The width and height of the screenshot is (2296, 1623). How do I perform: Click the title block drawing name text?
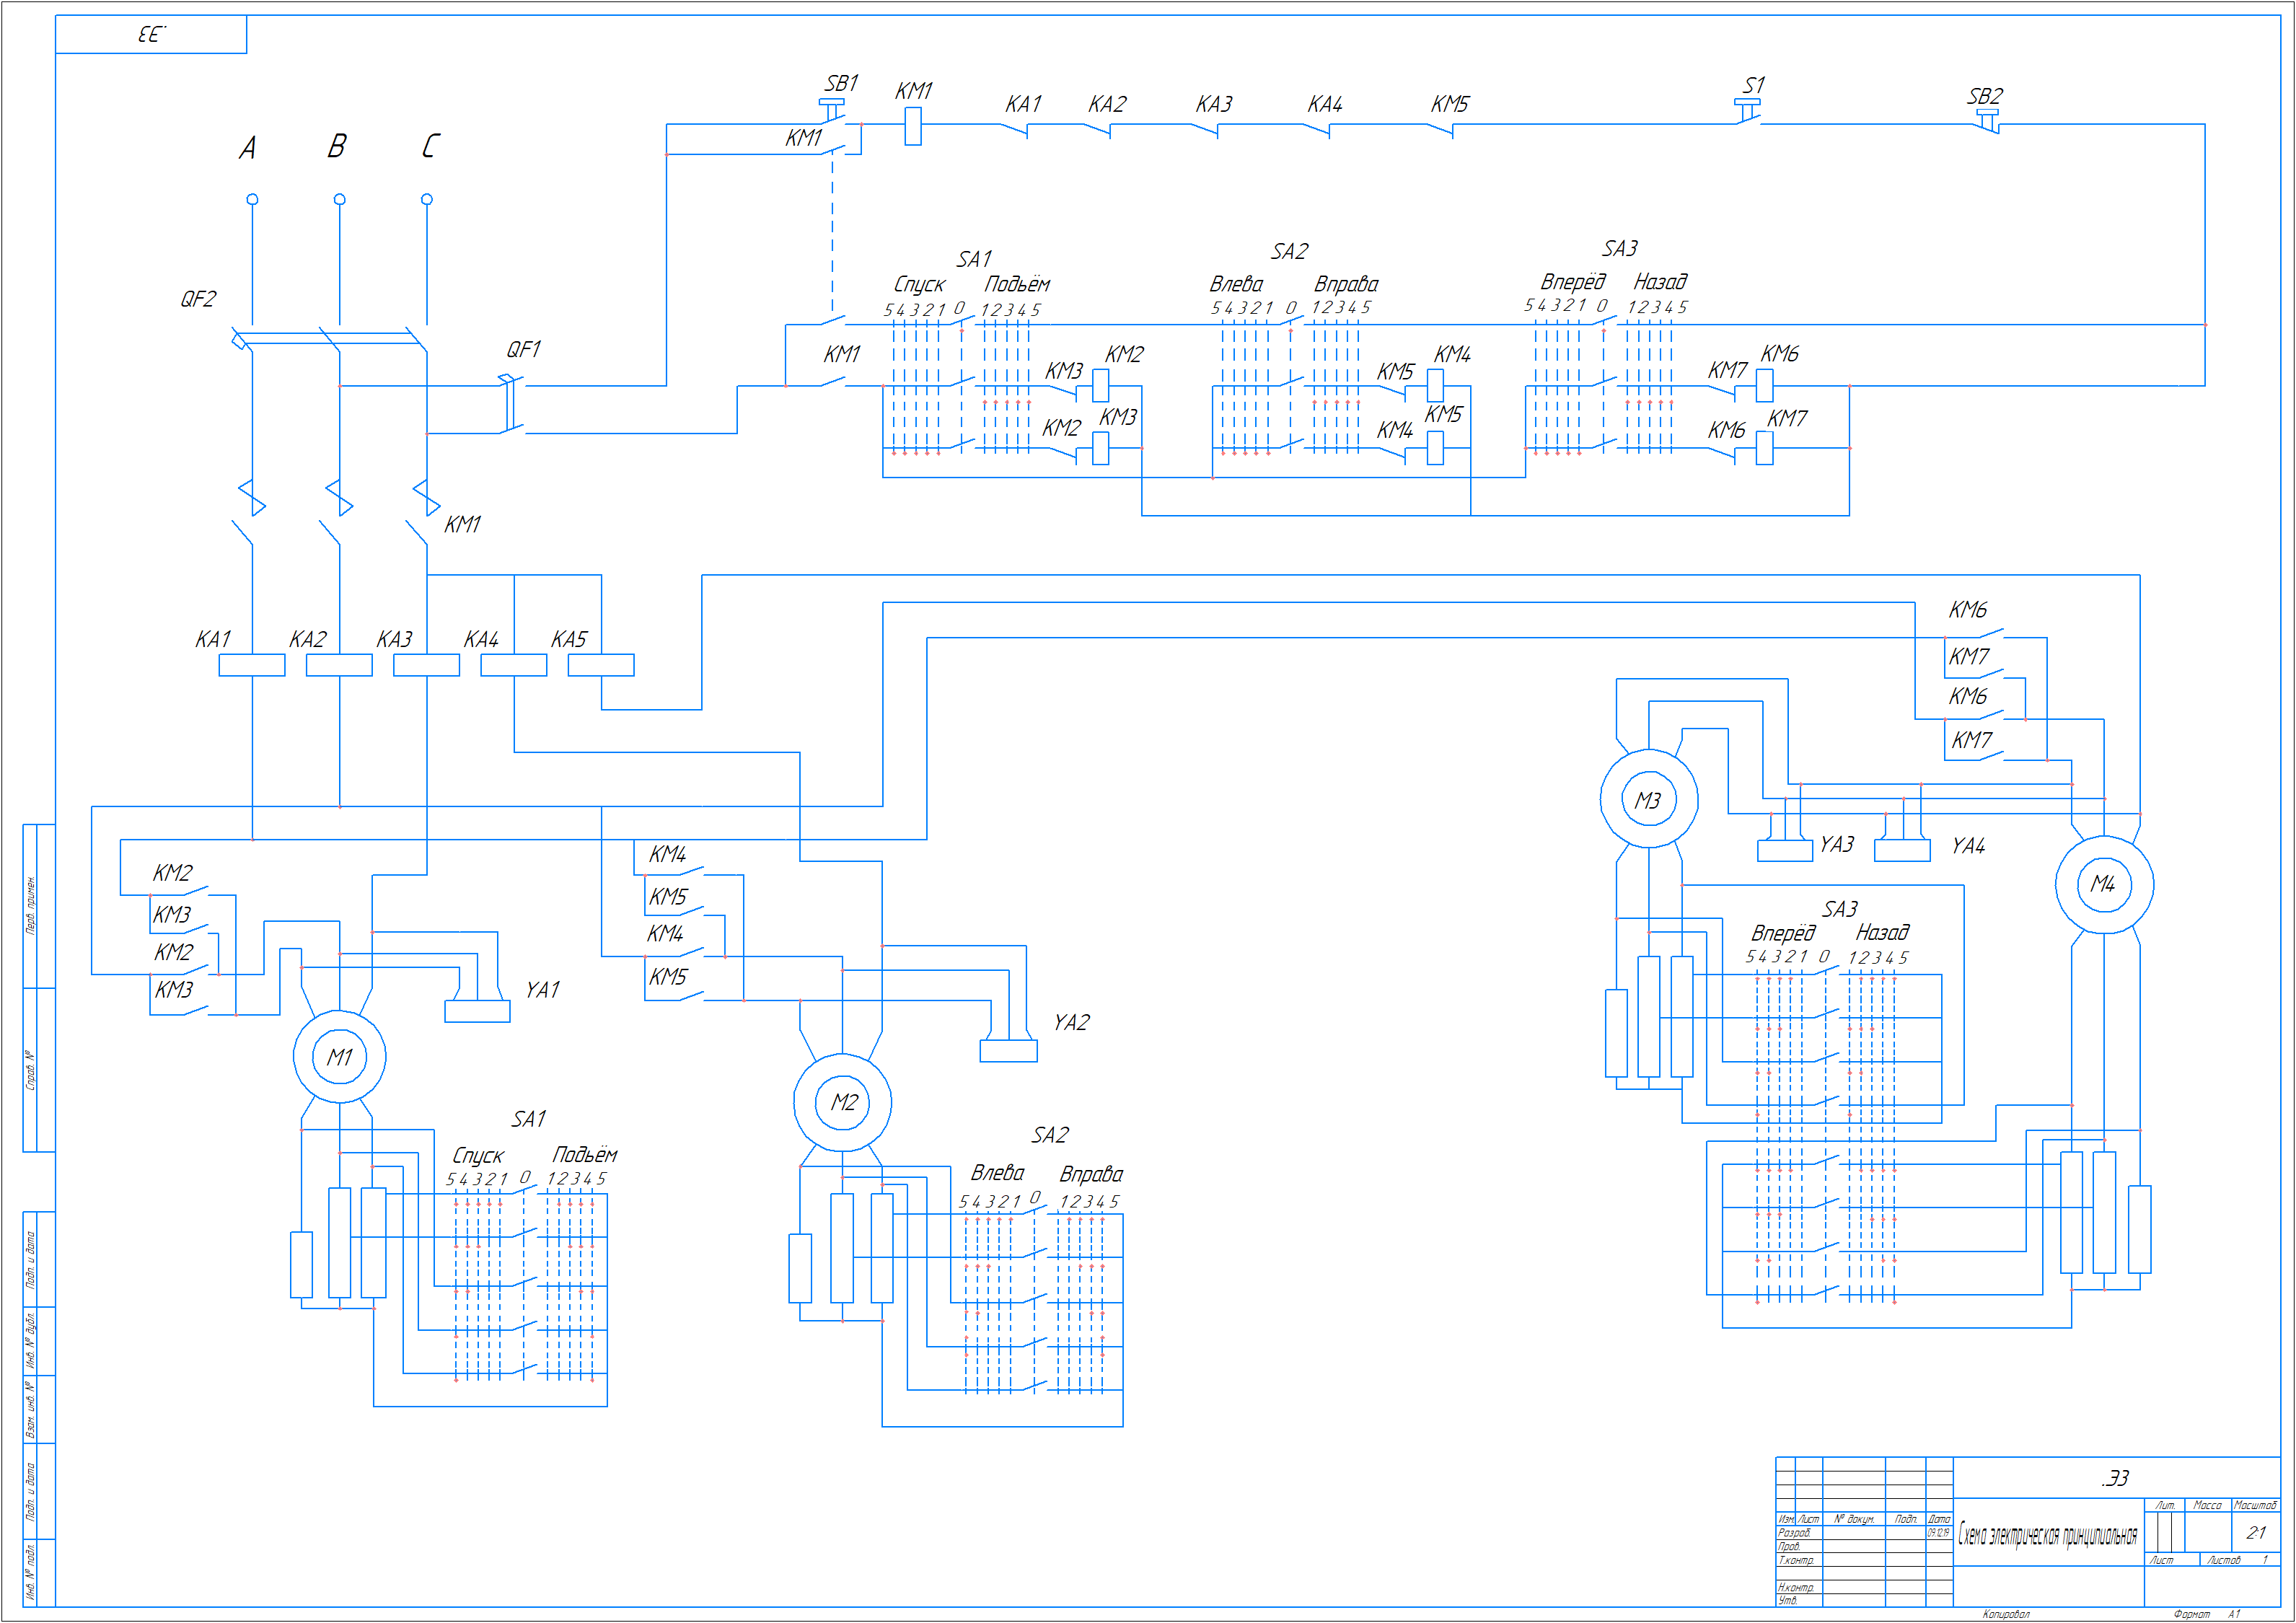pyautogui.click(x=2047, y=1535)
